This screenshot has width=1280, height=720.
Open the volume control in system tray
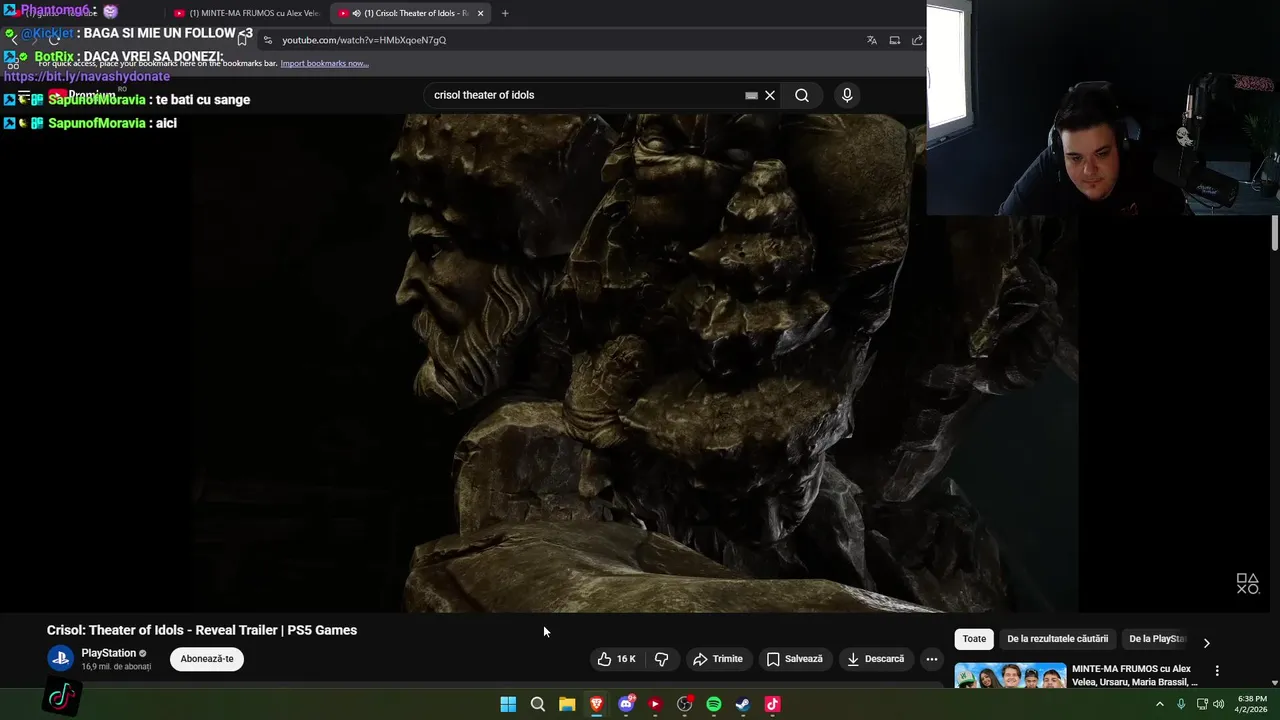click(x=1219, y=704)
